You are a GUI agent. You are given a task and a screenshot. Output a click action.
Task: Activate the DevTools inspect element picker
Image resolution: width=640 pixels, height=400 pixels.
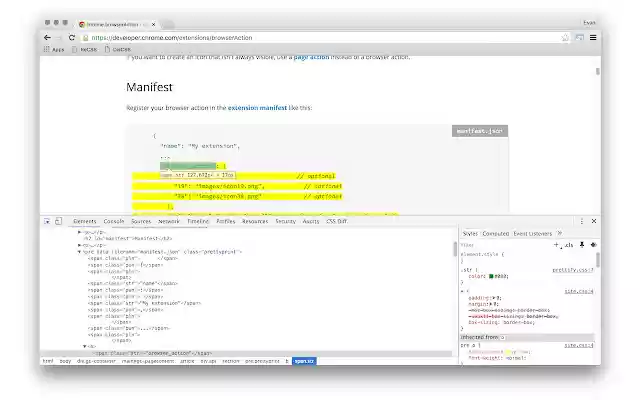pyautogui.click(x=47, y=221)
